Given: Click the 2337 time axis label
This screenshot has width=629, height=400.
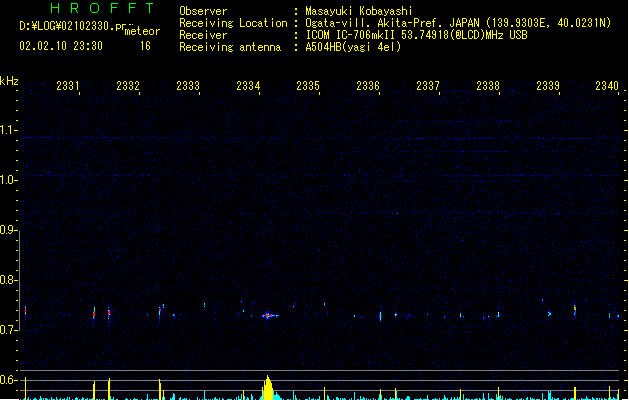Looking at the screenshot, I should point(428,86).
